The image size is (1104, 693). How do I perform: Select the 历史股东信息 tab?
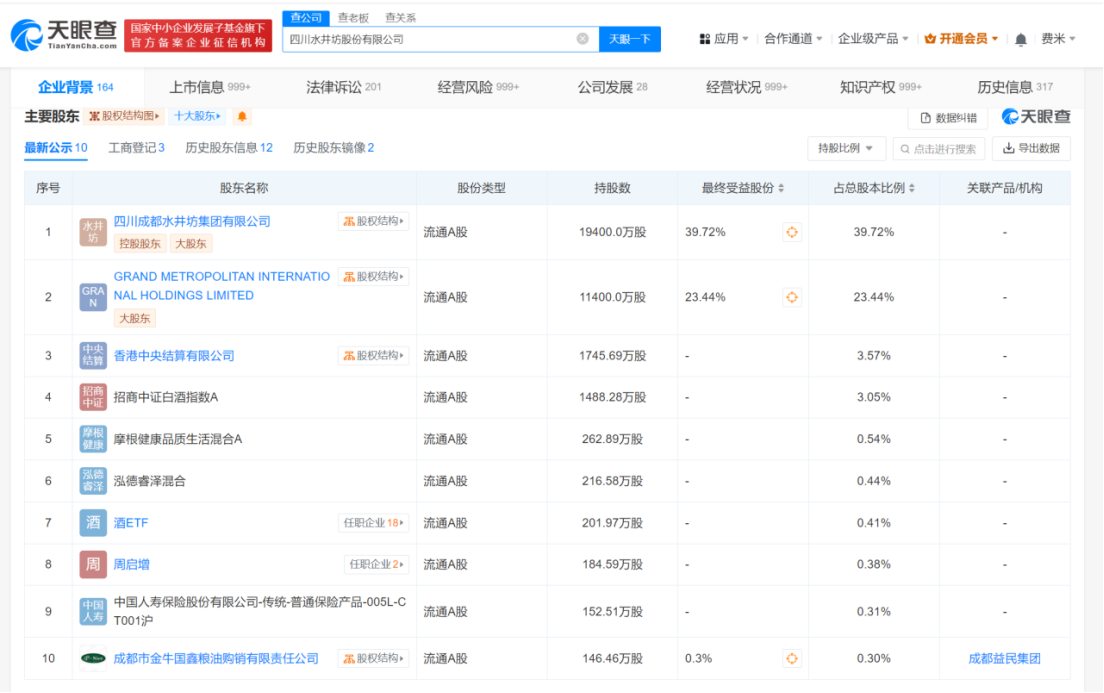[x=228, y=148]
